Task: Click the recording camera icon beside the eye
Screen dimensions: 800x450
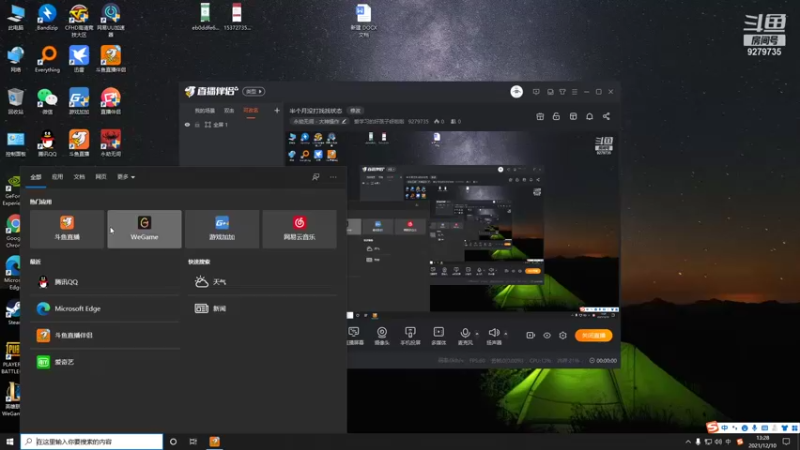Action: pyautogui.click(x=531, y=335)
